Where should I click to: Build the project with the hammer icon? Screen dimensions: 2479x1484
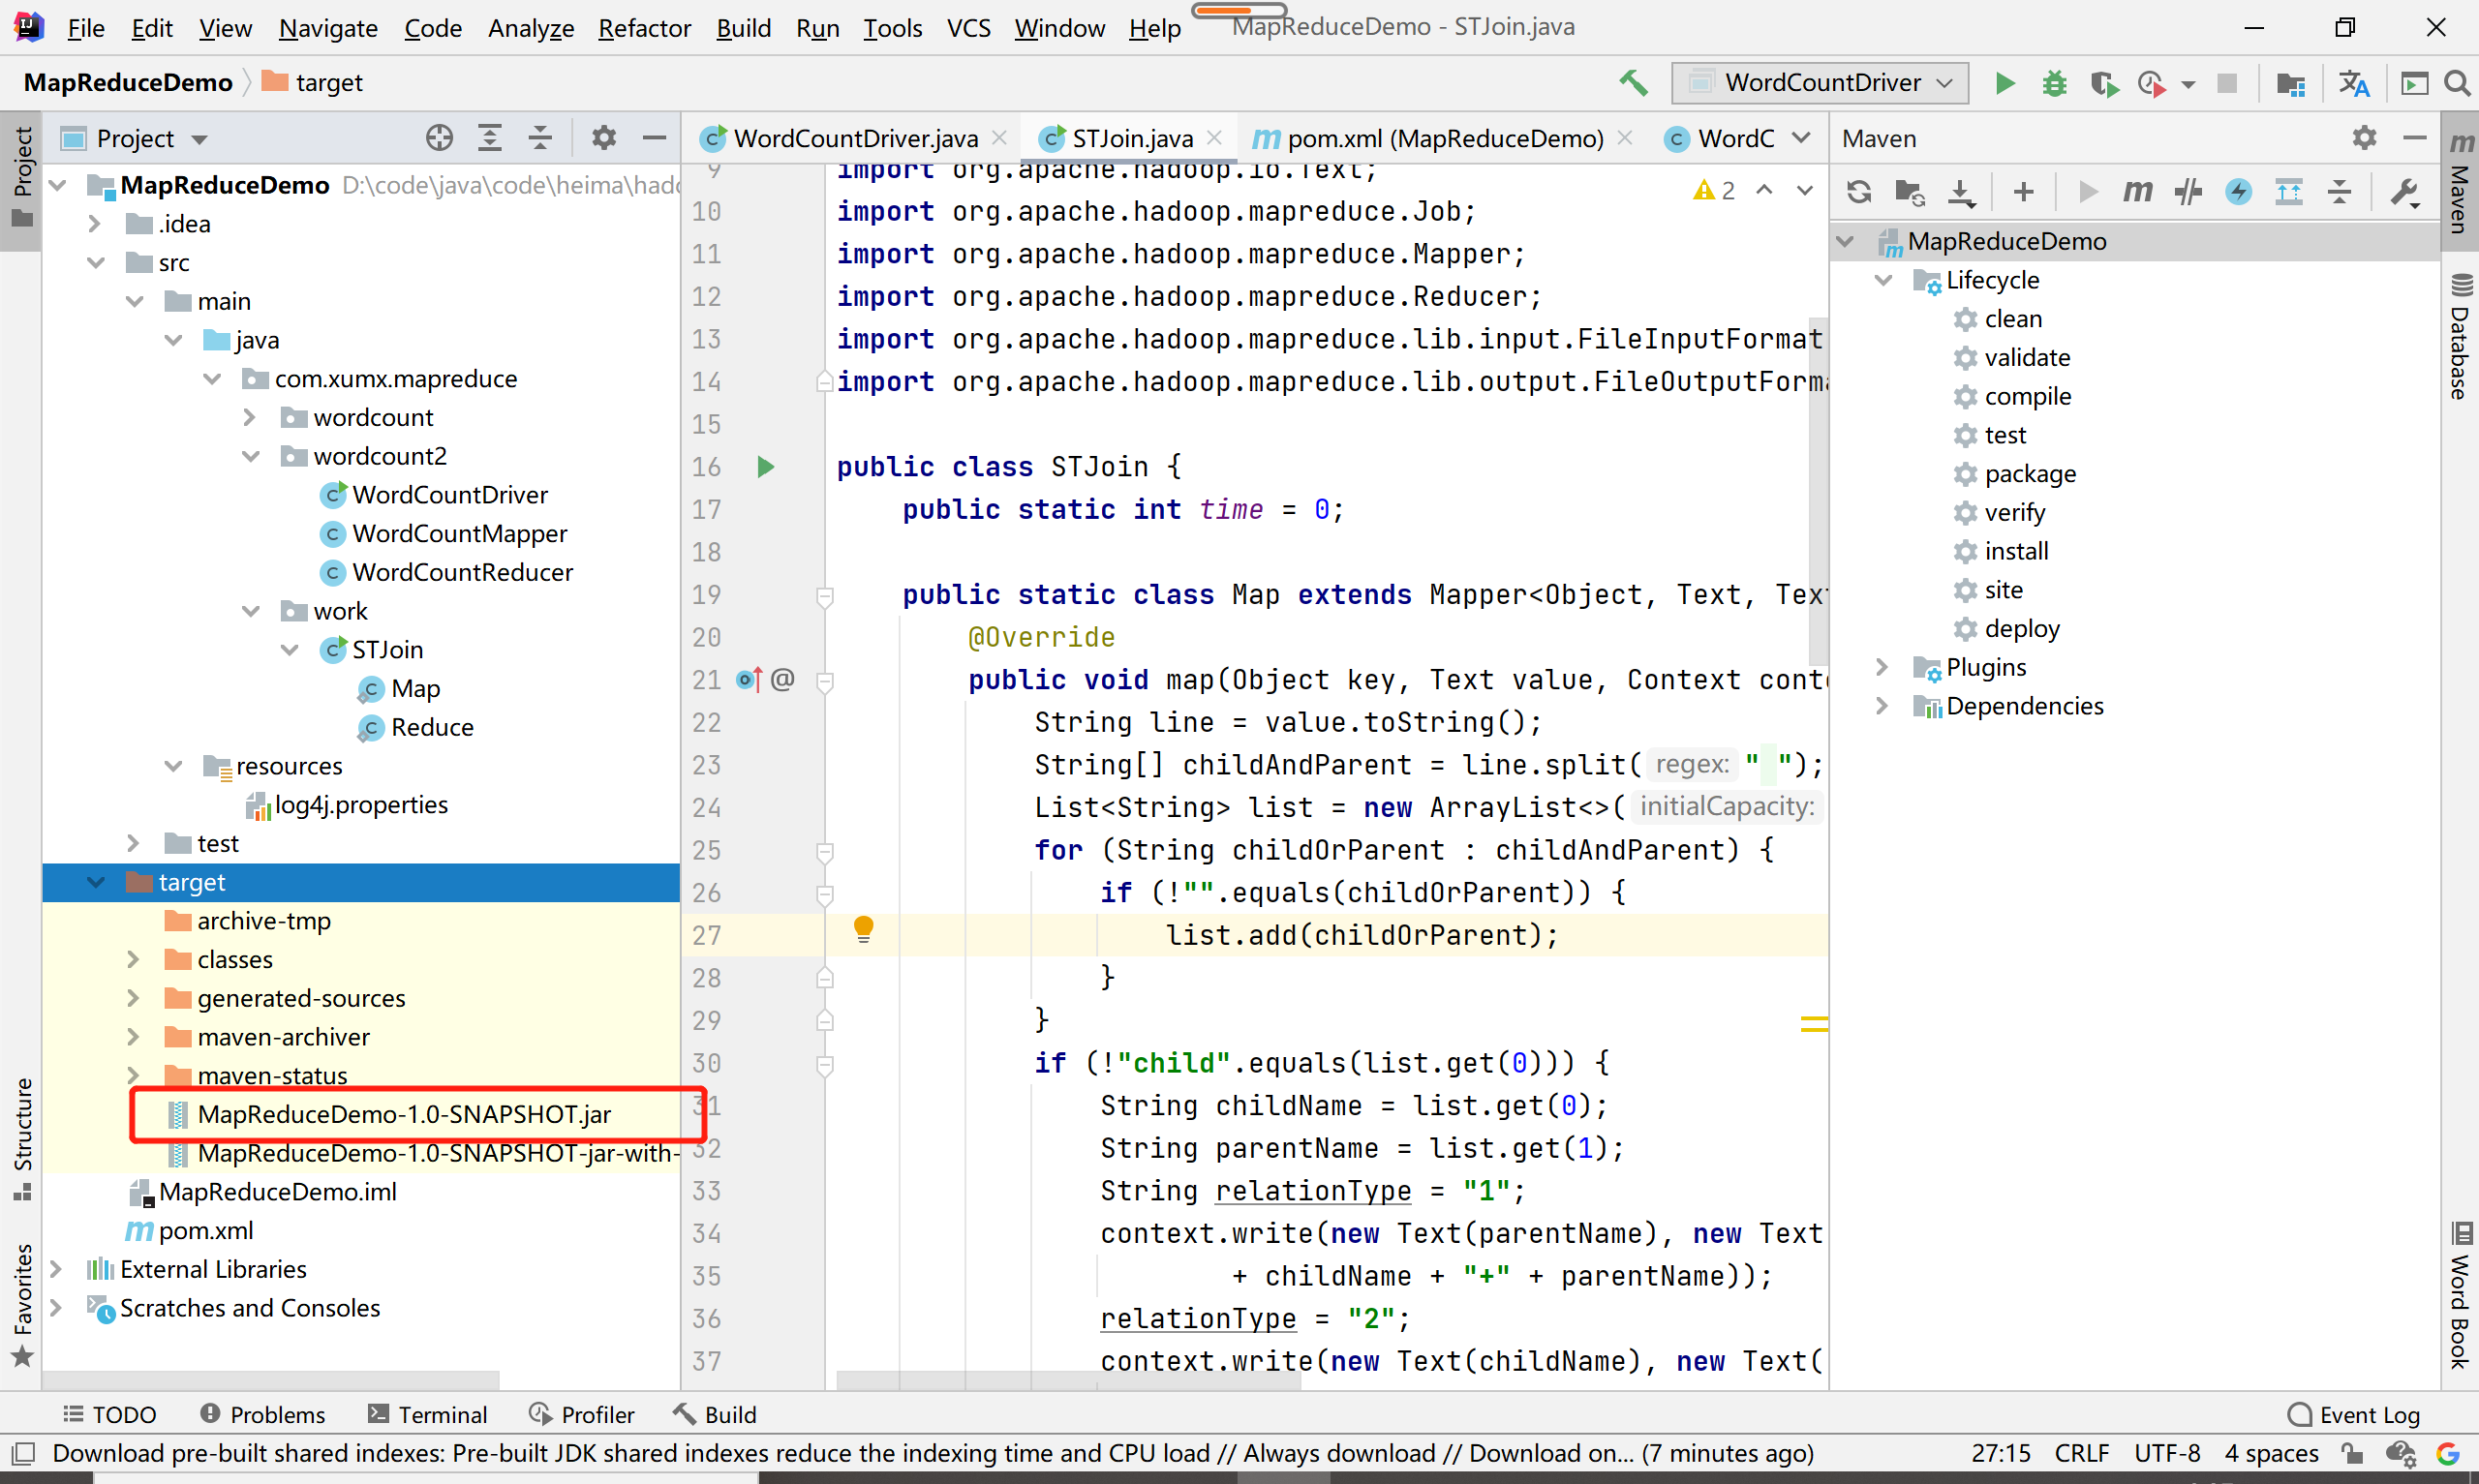coord(1633,83)
